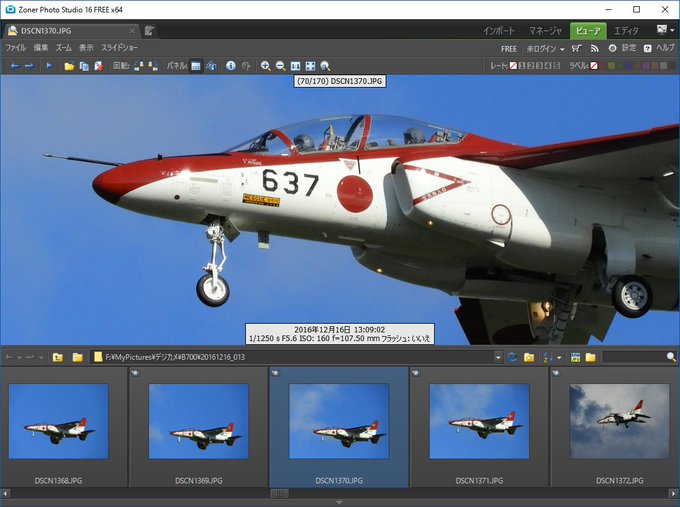Click the new tab icon beside DSCN1370.JPG
Image resolution: width=680 pixels, height=507 pixels.
point(149,30)
